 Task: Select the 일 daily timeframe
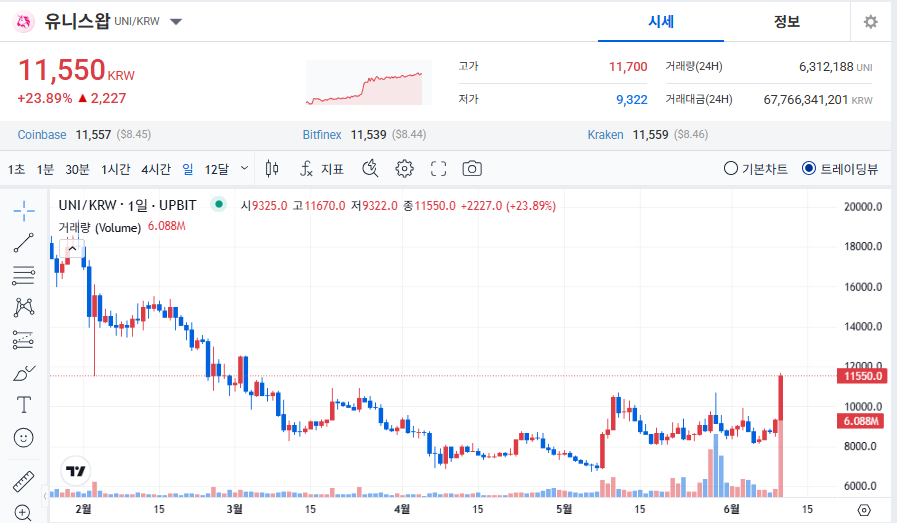click(x=188, y=169)
